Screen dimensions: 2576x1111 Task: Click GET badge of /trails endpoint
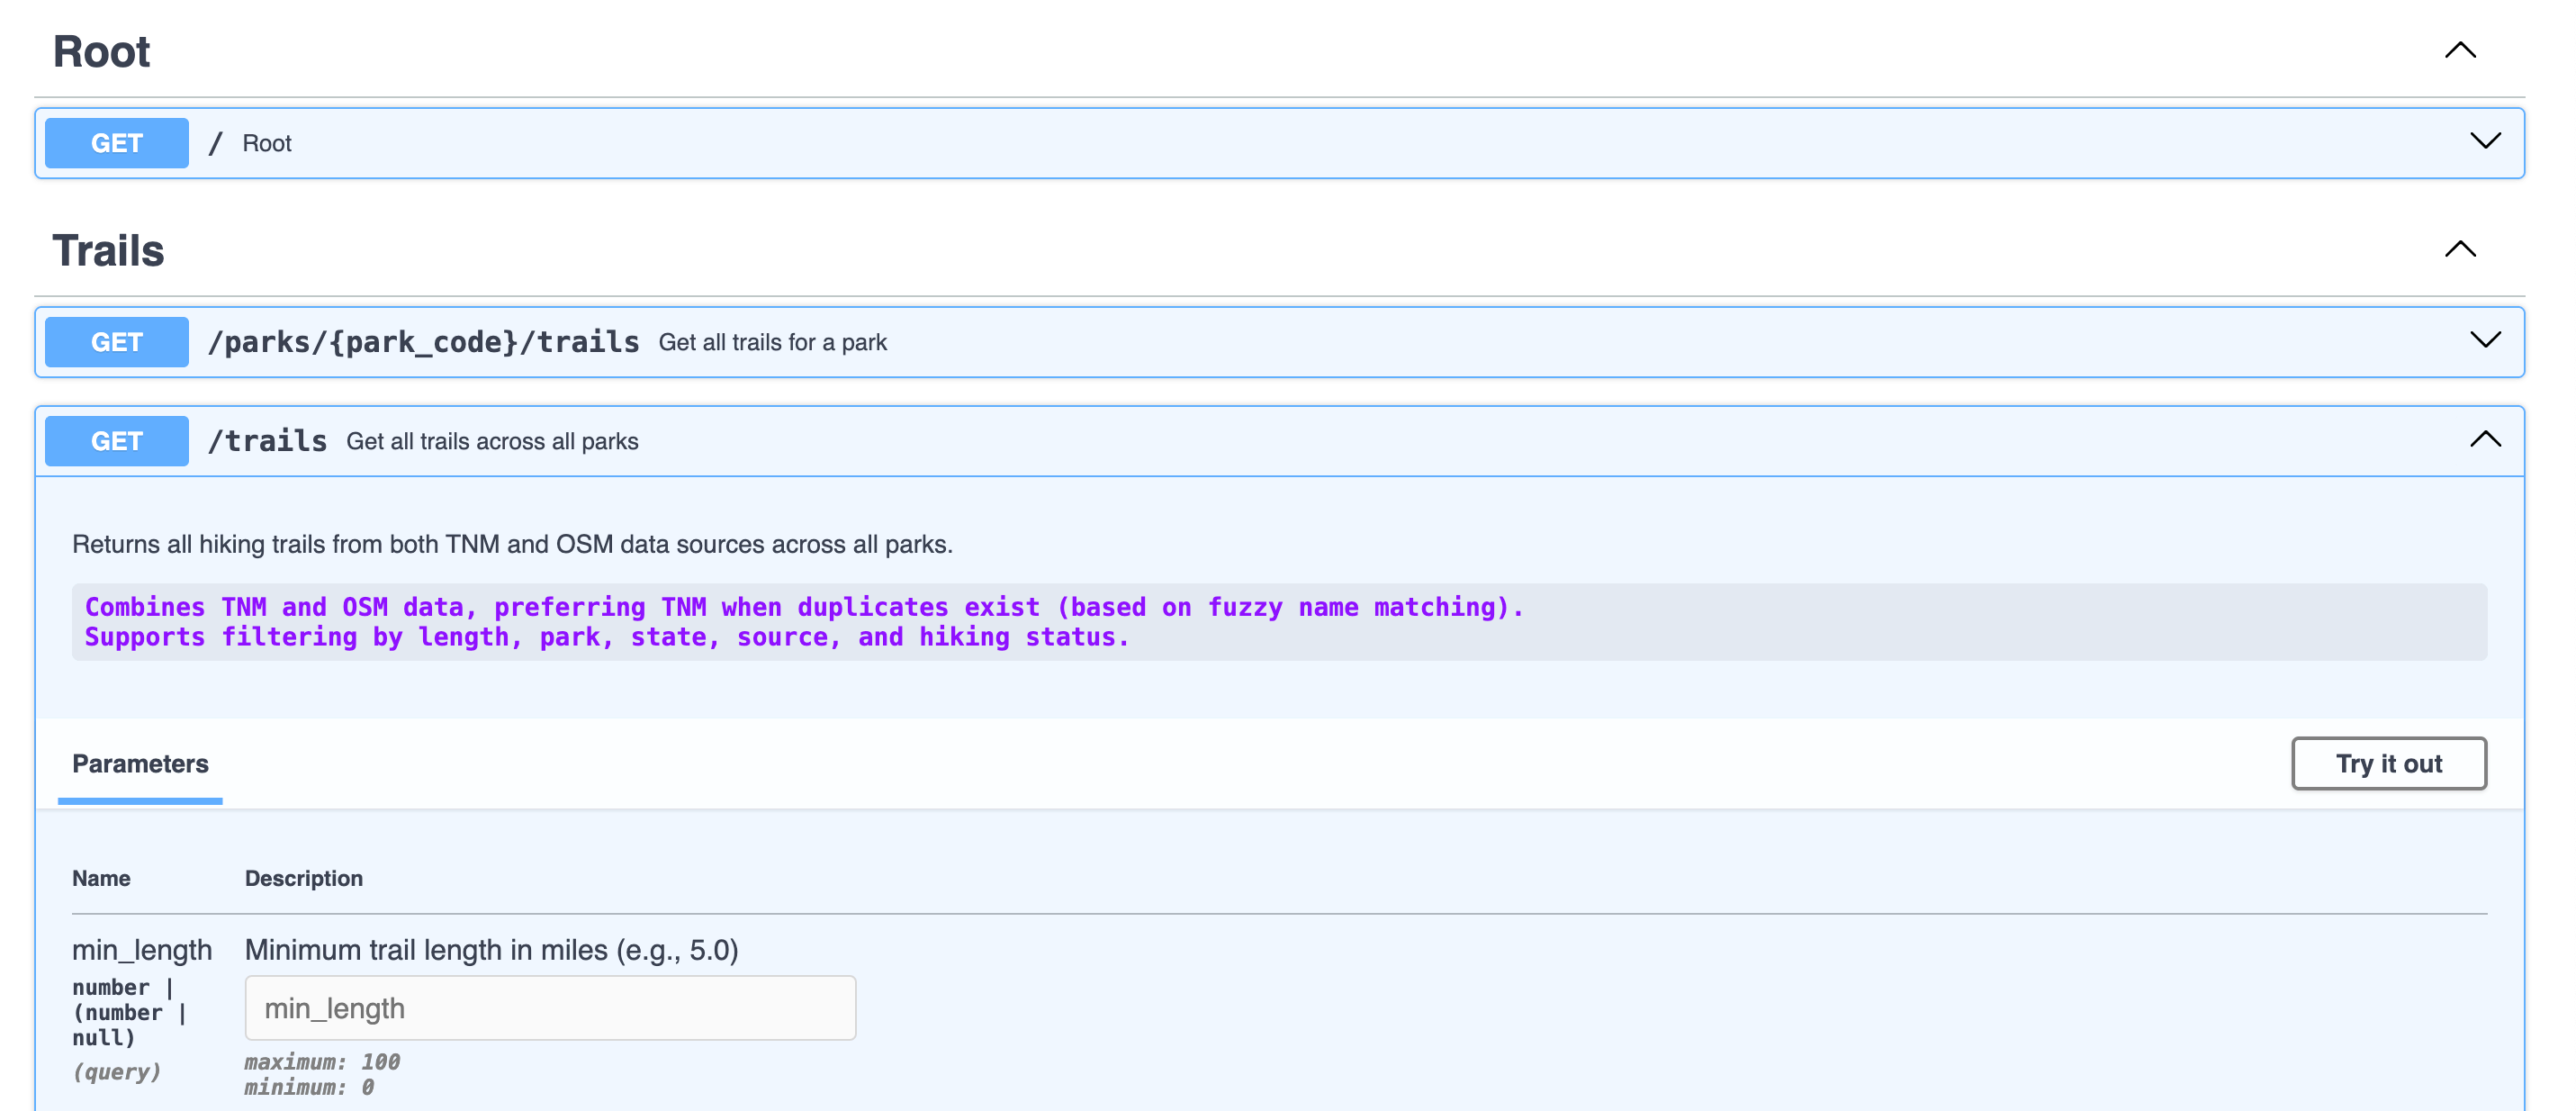[x=116, y=441]
